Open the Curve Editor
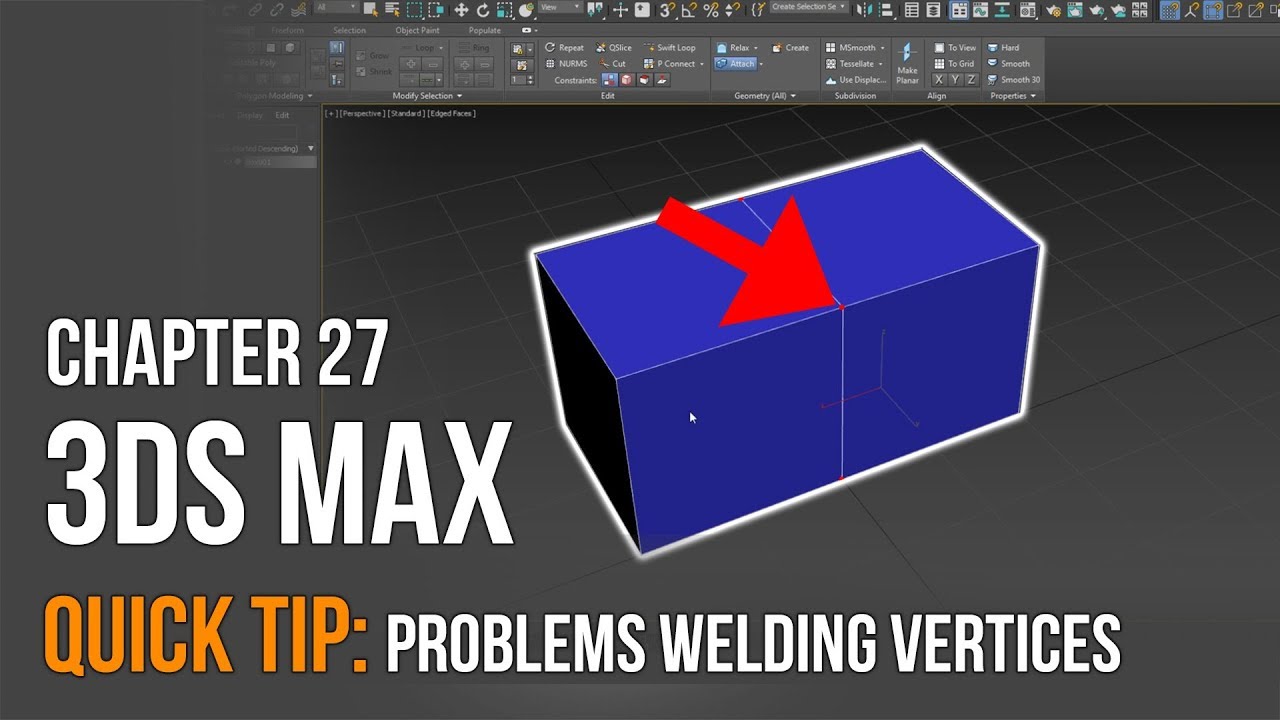This screenshot has width=1280, height=720. click(980, 9)
